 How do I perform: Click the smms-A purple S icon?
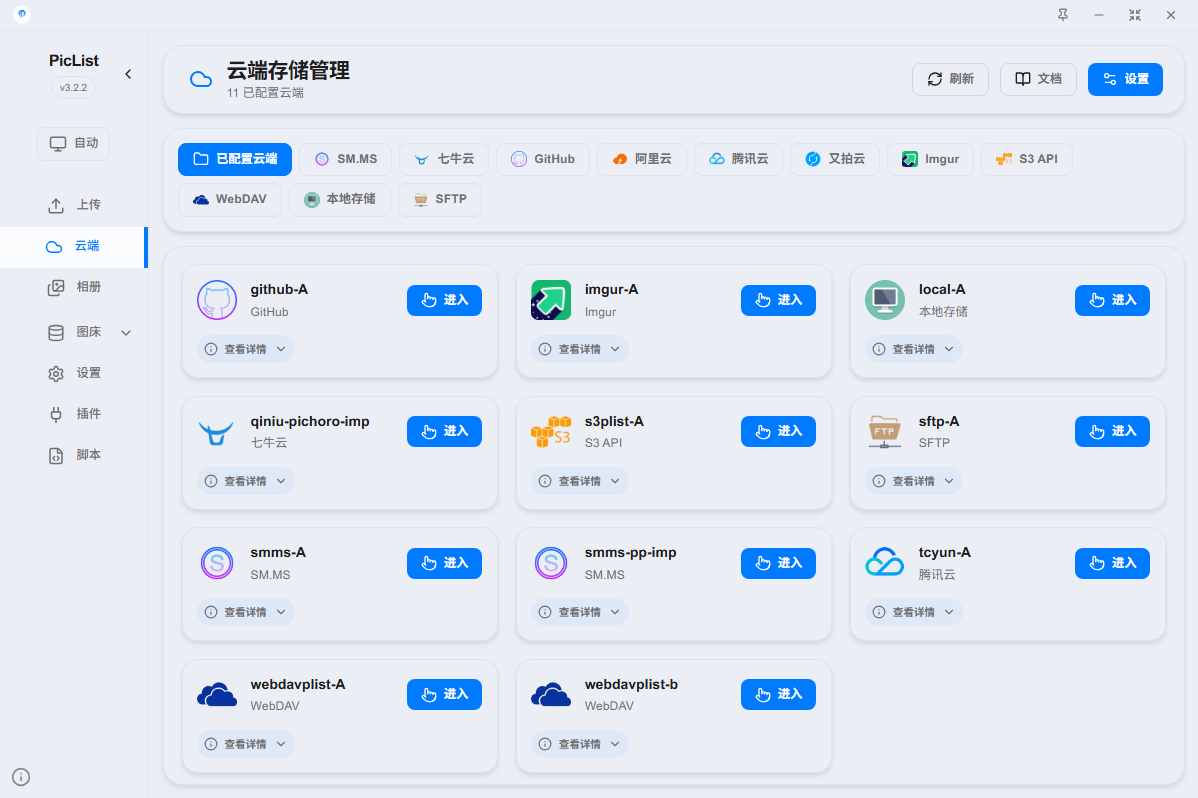217,563
